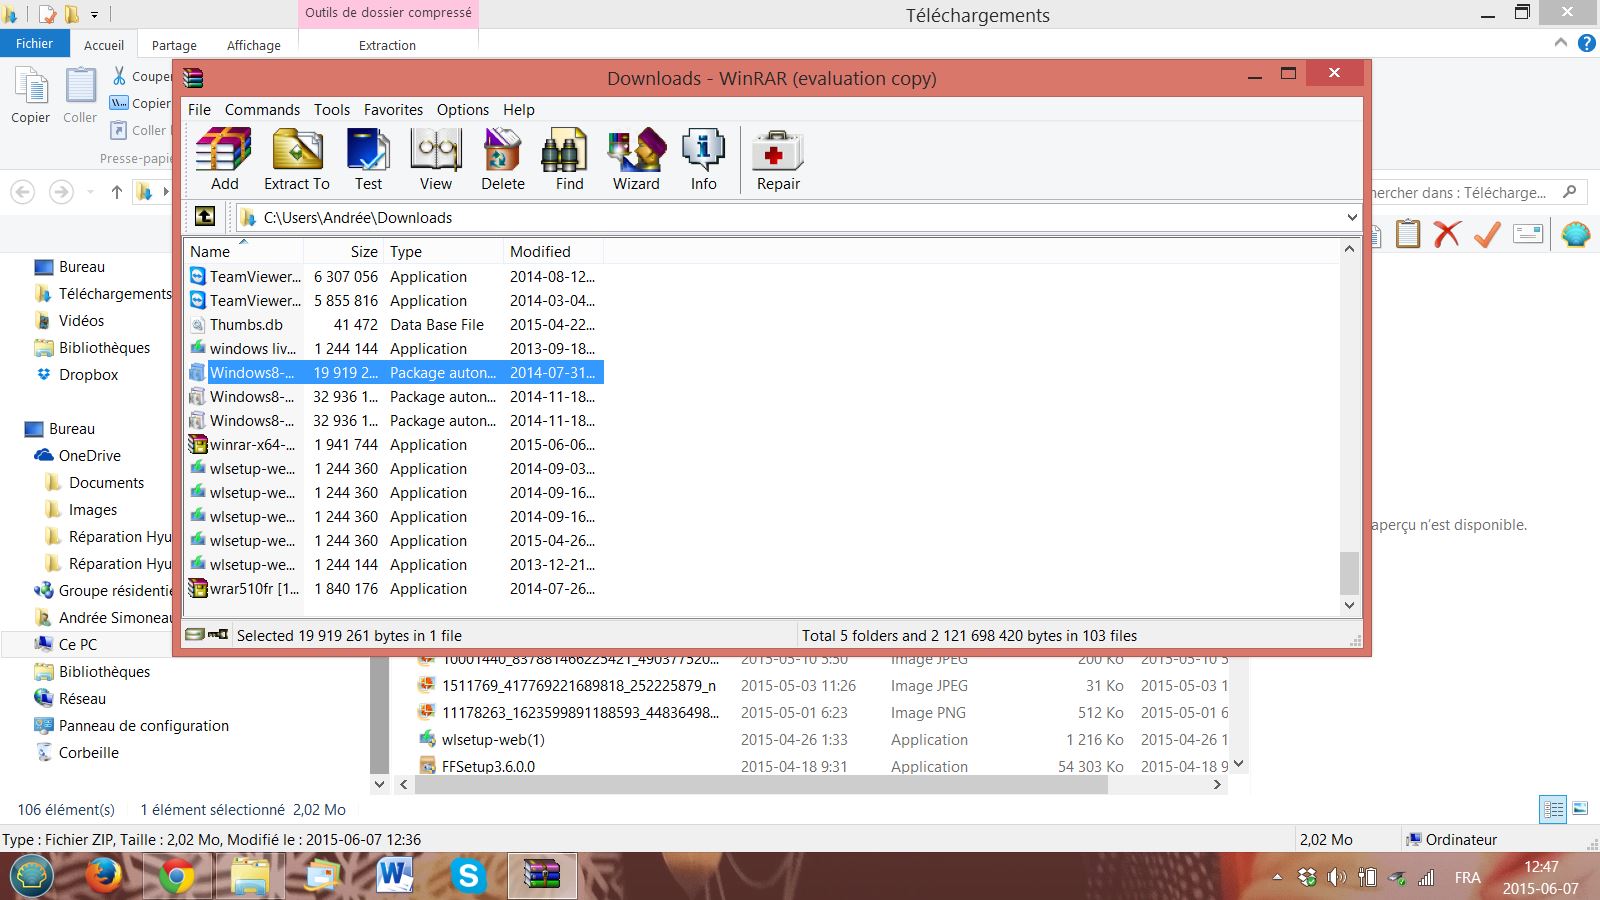This screenshot has width=1600, height=900.
Task: Show hidden tray icons arrow
Action: pos(1277,877)
